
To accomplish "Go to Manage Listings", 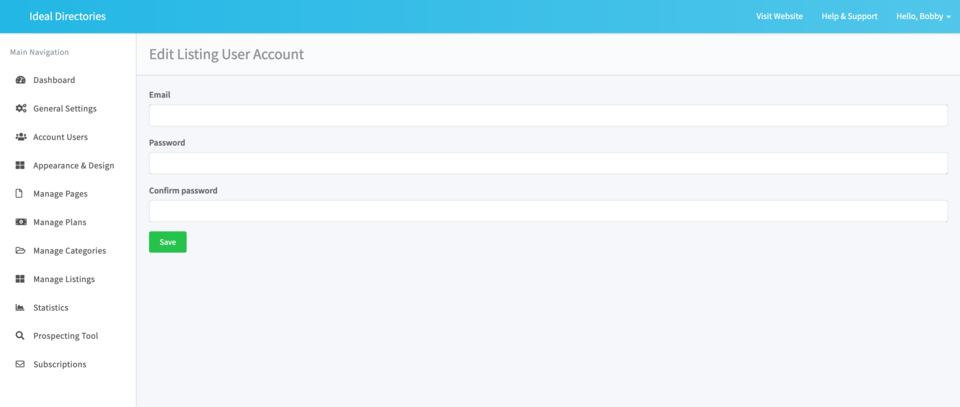I will coord(64,279).
